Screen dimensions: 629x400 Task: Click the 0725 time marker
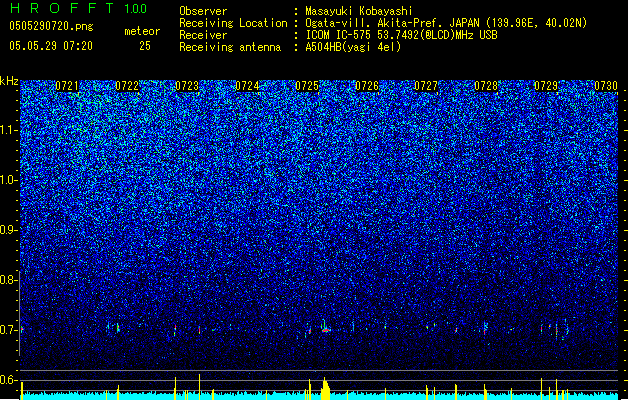pyautogui.click(x=307, y=86)
